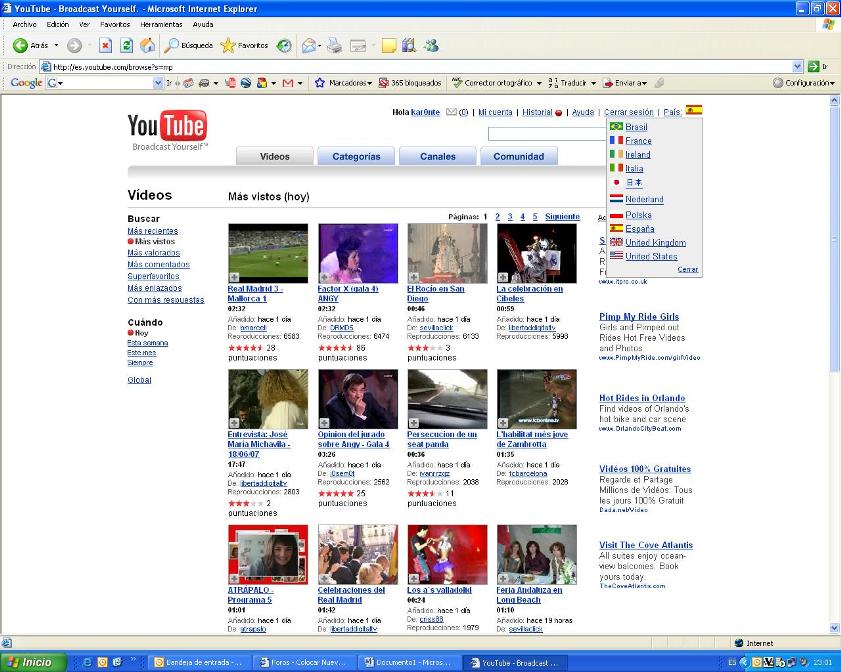Switch to Bandeja de entrada taskbar item
Viewport: 841px width, 672px height.
(x=200, y=662)
